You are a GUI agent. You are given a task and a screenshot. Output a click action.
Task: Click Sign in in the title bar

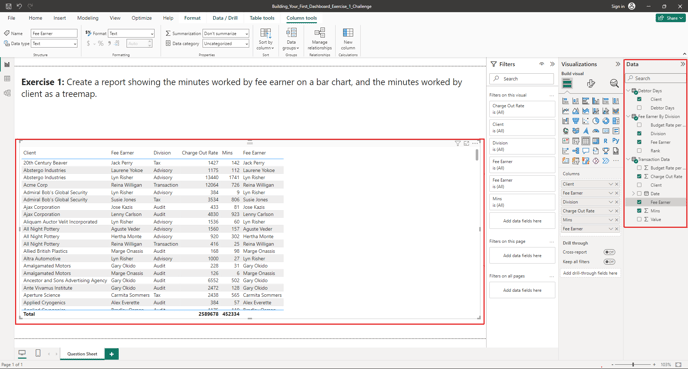point(618,6)
